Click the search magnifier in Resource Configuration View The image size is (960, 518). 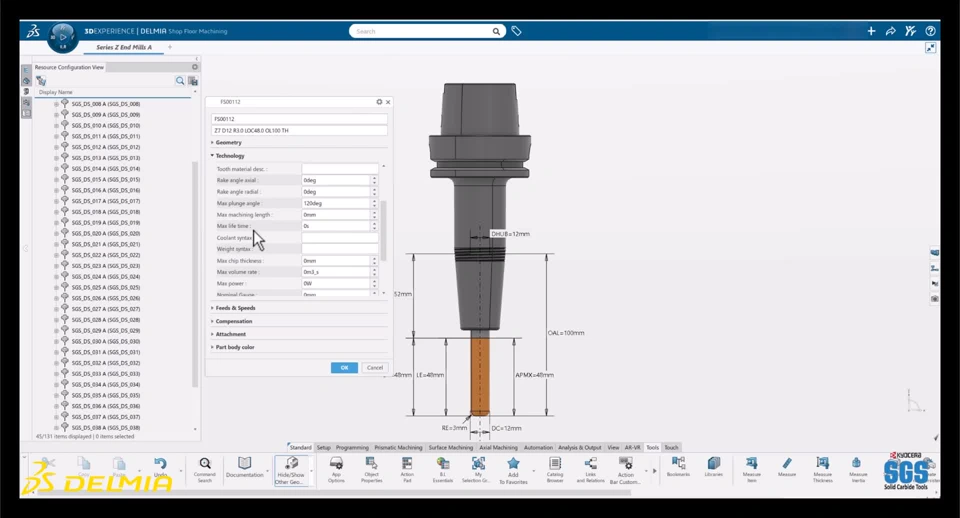click(x=180, y=81)
